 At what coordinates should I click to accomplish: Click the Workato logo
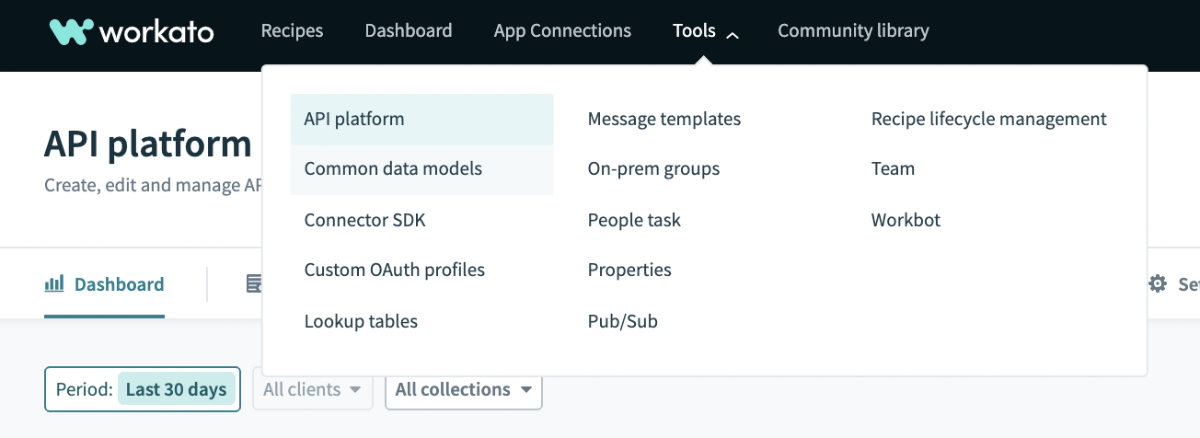(x=131, y=31)
